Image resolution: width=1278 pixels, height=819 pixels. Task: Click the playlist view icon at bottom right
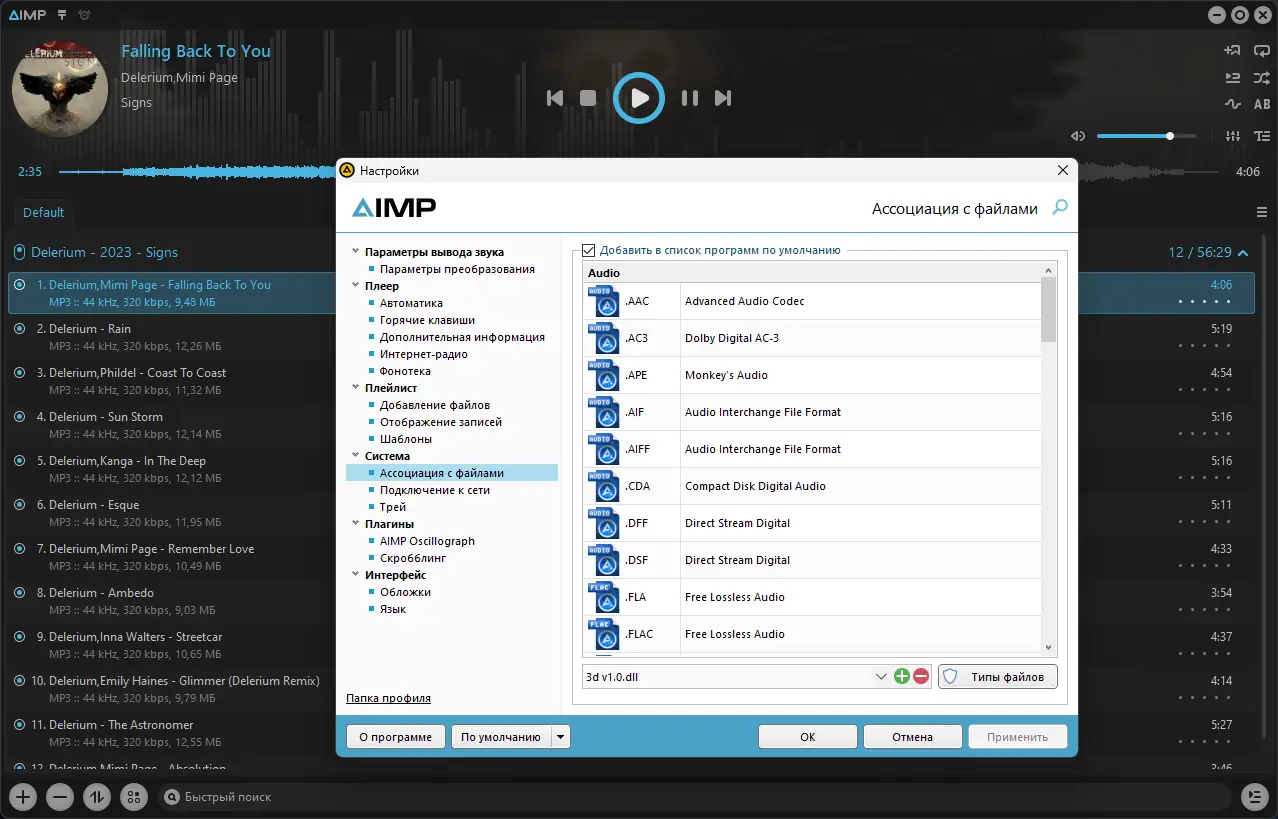[x=1254, y=797]
